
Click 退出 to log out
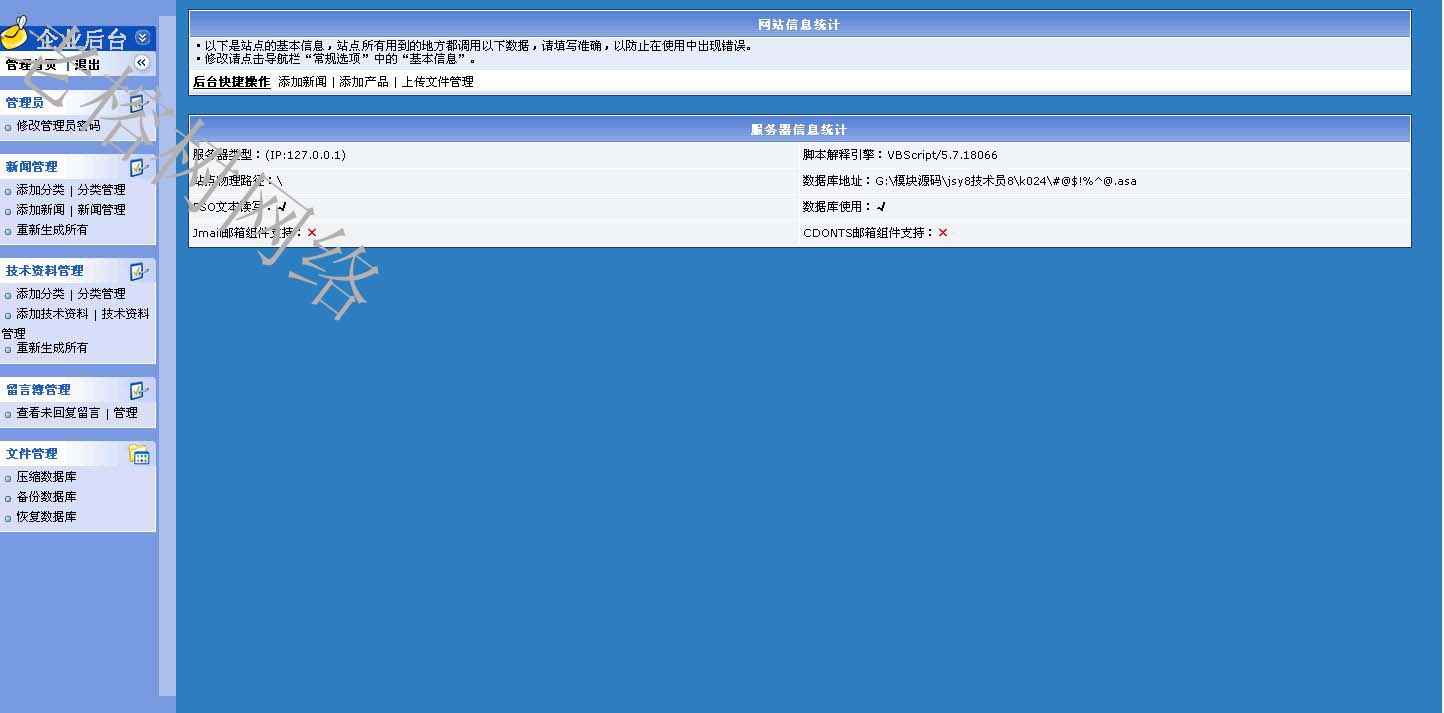coord(87,64)
